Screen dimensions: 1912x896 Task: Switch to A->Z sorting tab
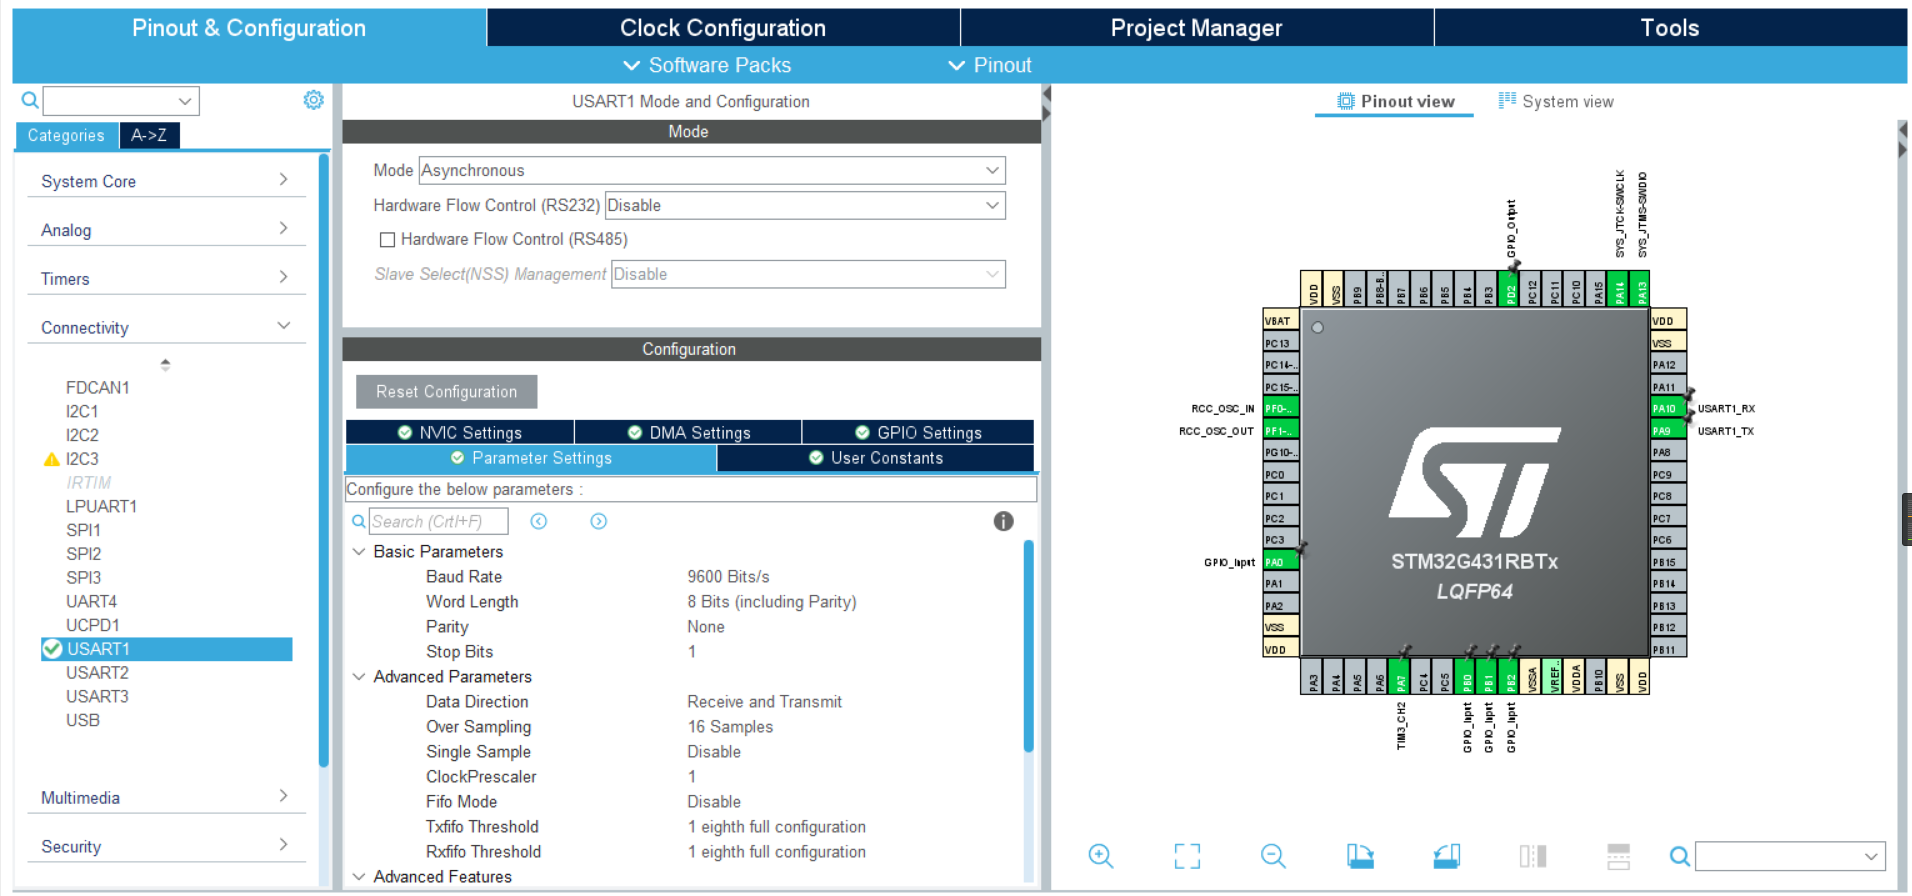(x=149, y=135)
